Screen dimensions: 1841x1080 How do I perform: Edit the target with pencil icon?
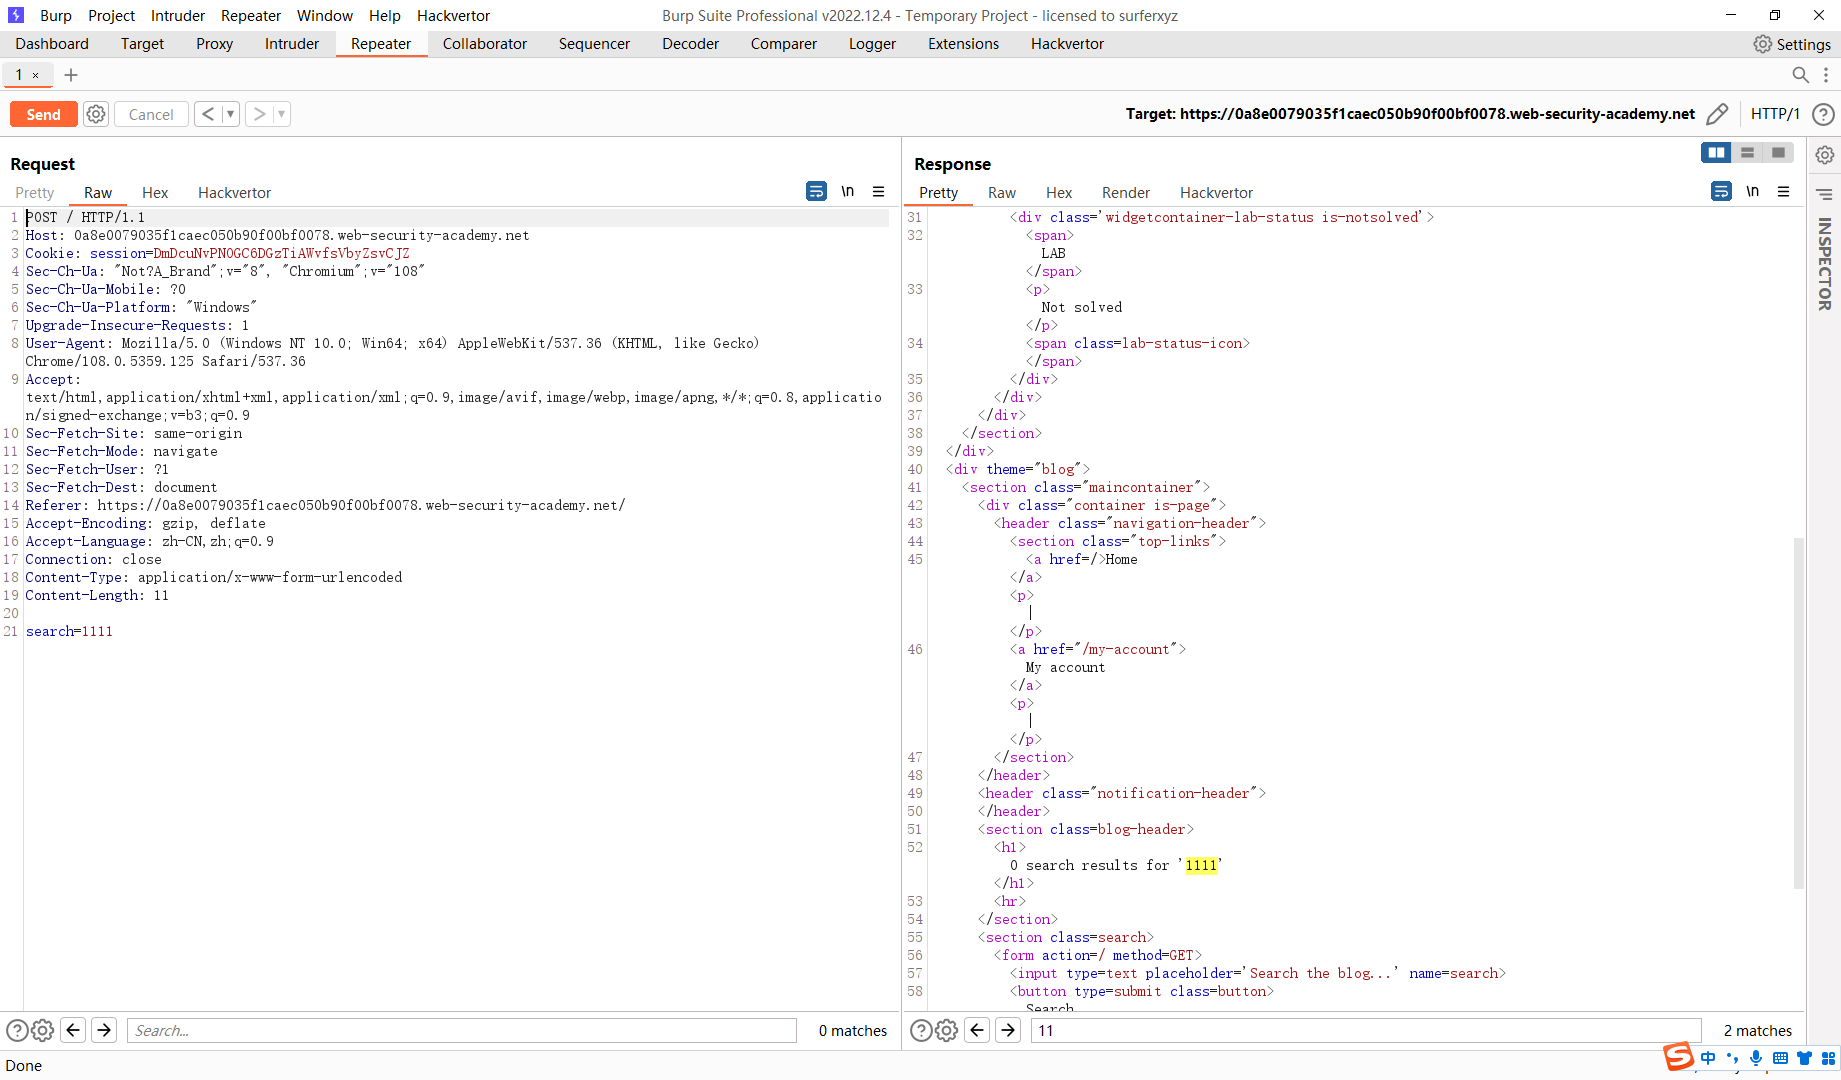(x=1717, y=114)
